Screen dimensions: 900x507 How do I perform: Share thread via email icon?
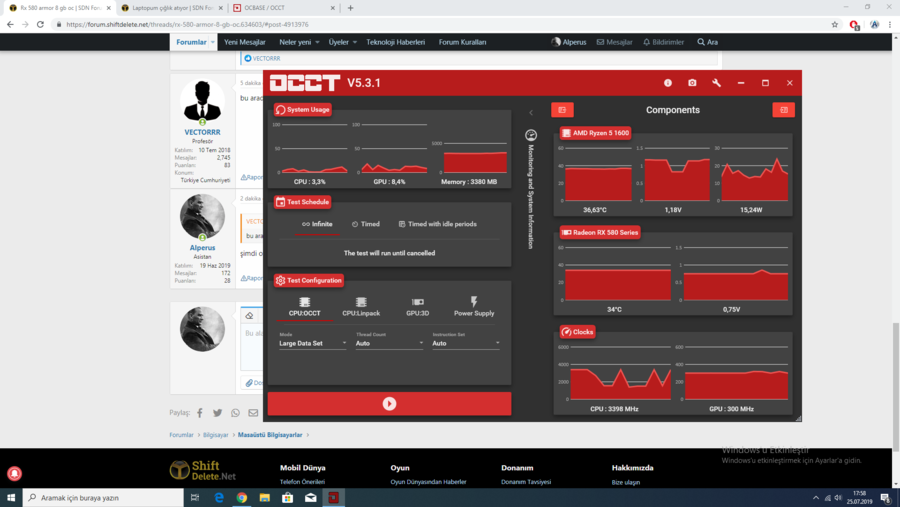pyautogui.click(x=253, y=413)
